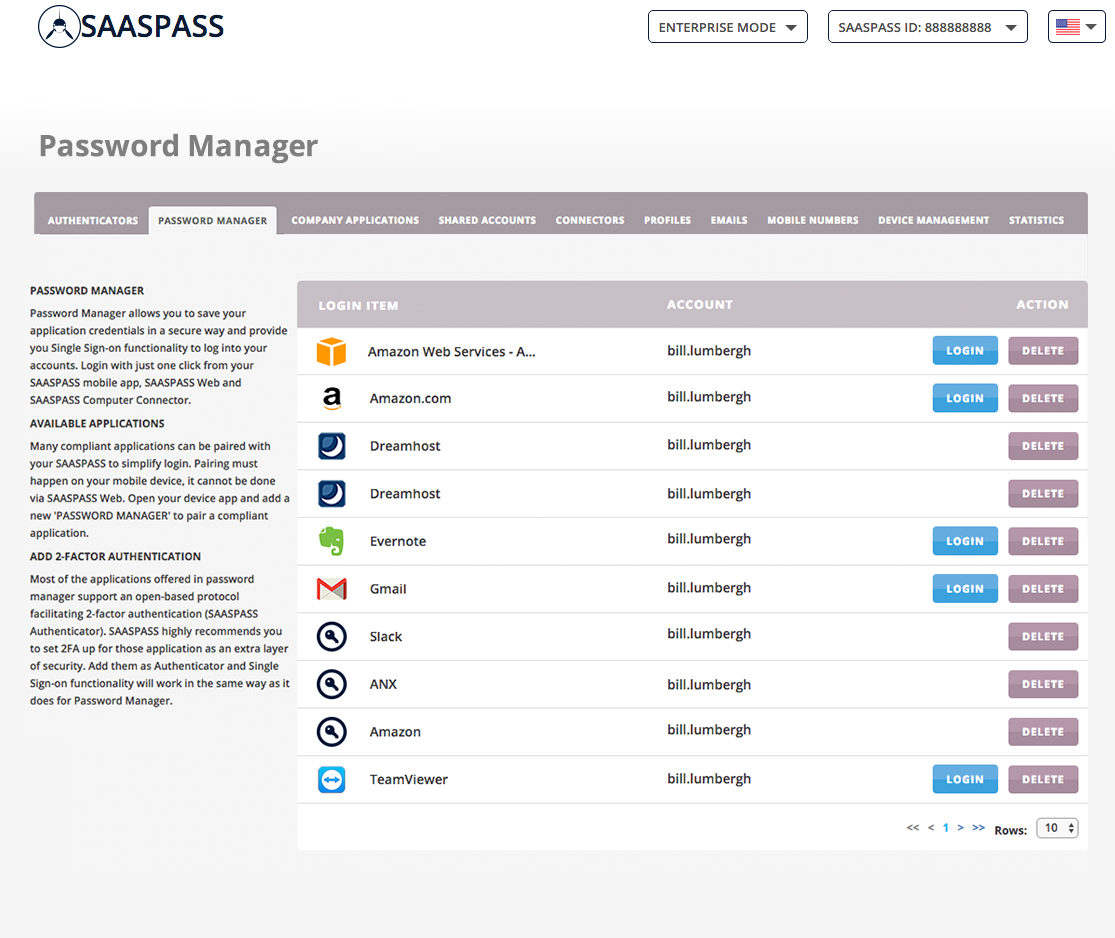The height and width of the screenshot is (938, 1115).
Task: Change the Rows per page selector
Action: [1057, 828]
